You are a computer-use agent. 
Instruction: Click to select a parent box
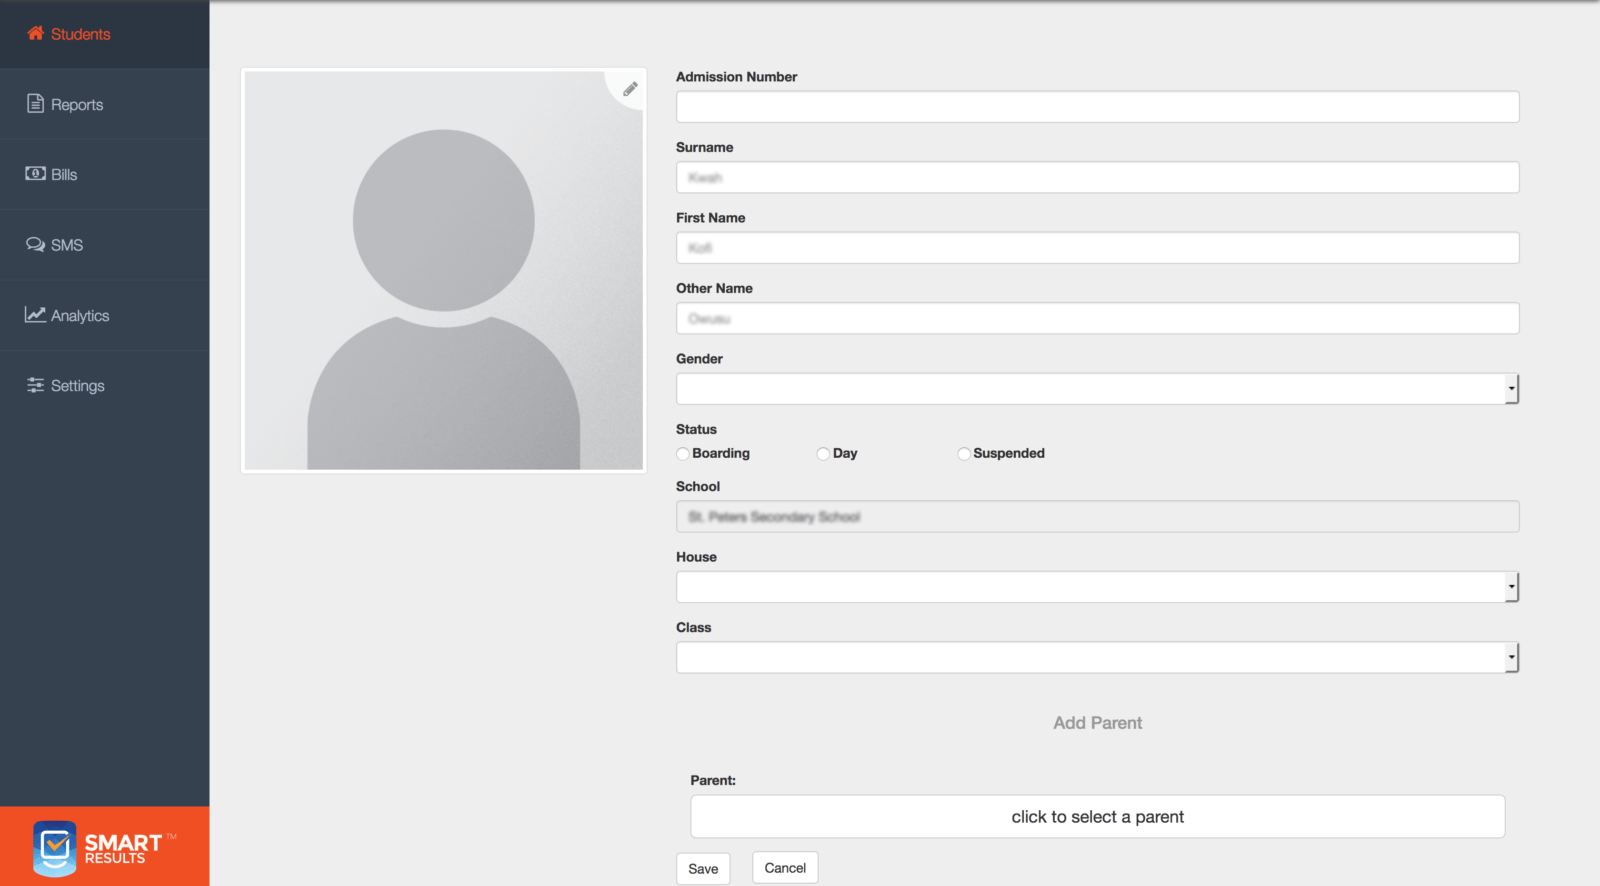(x=1097, y=817)
